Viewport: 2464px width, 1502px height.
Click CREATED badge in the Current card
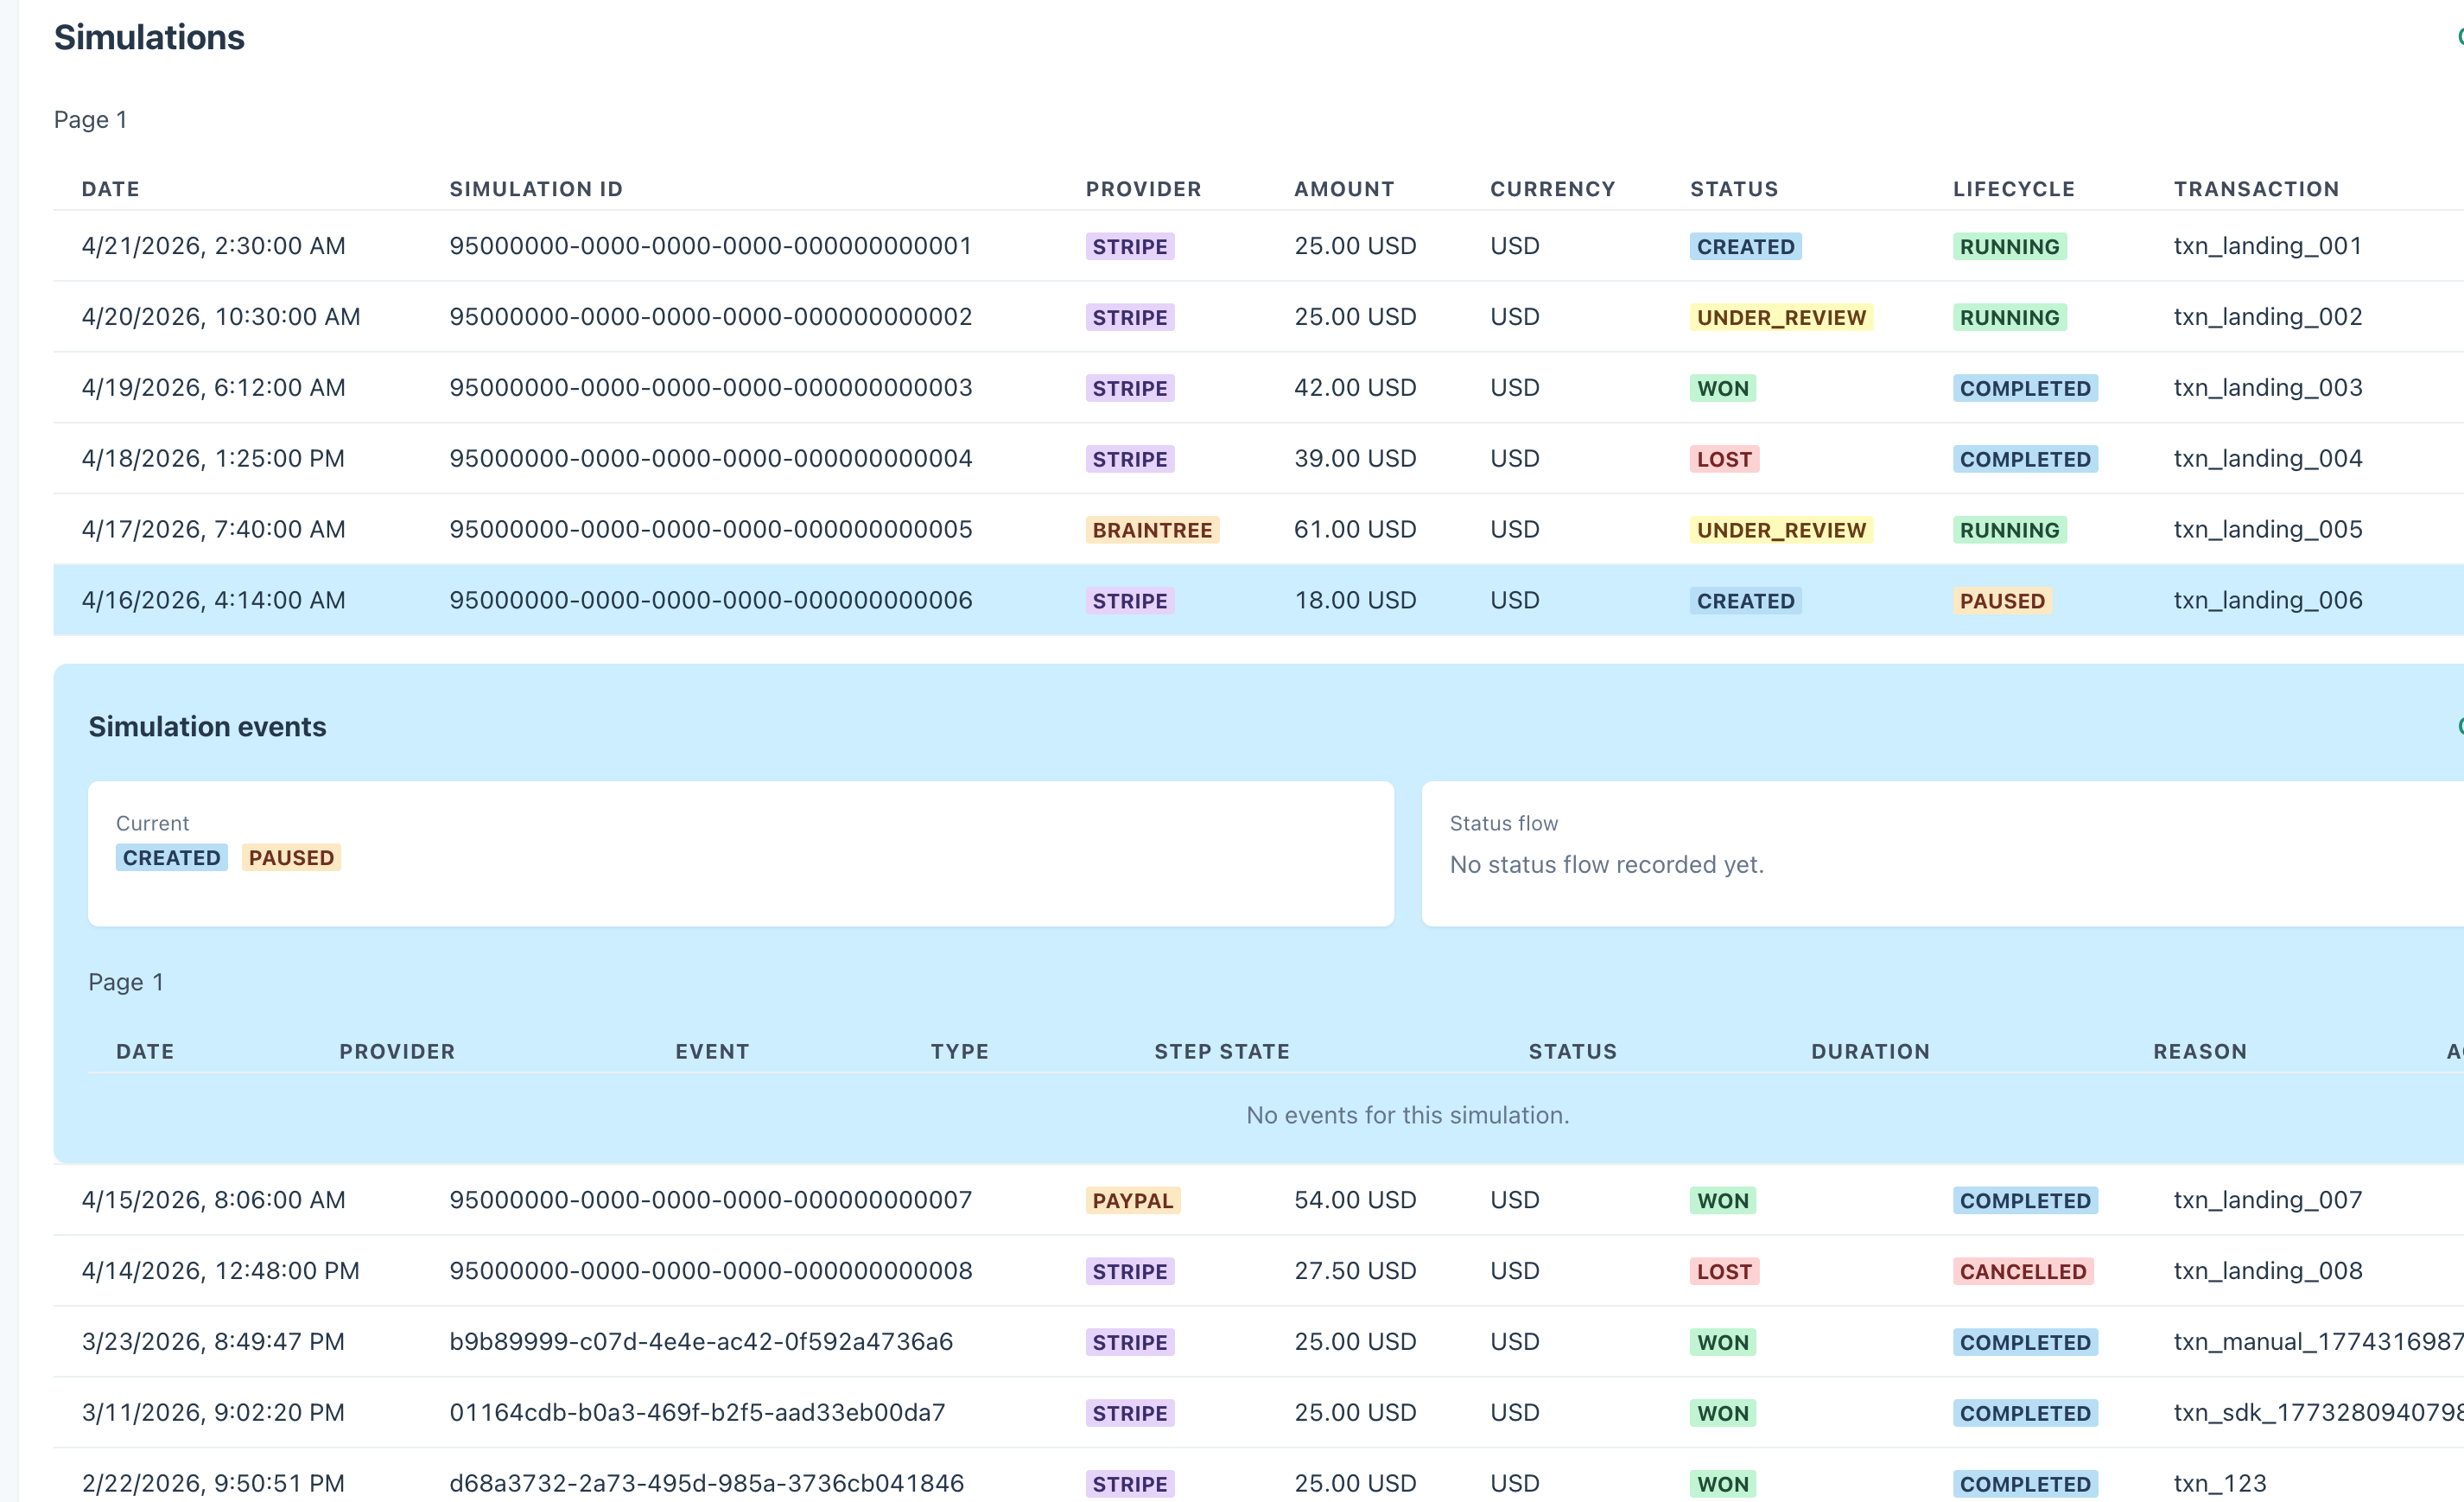[x=172, y=858]
